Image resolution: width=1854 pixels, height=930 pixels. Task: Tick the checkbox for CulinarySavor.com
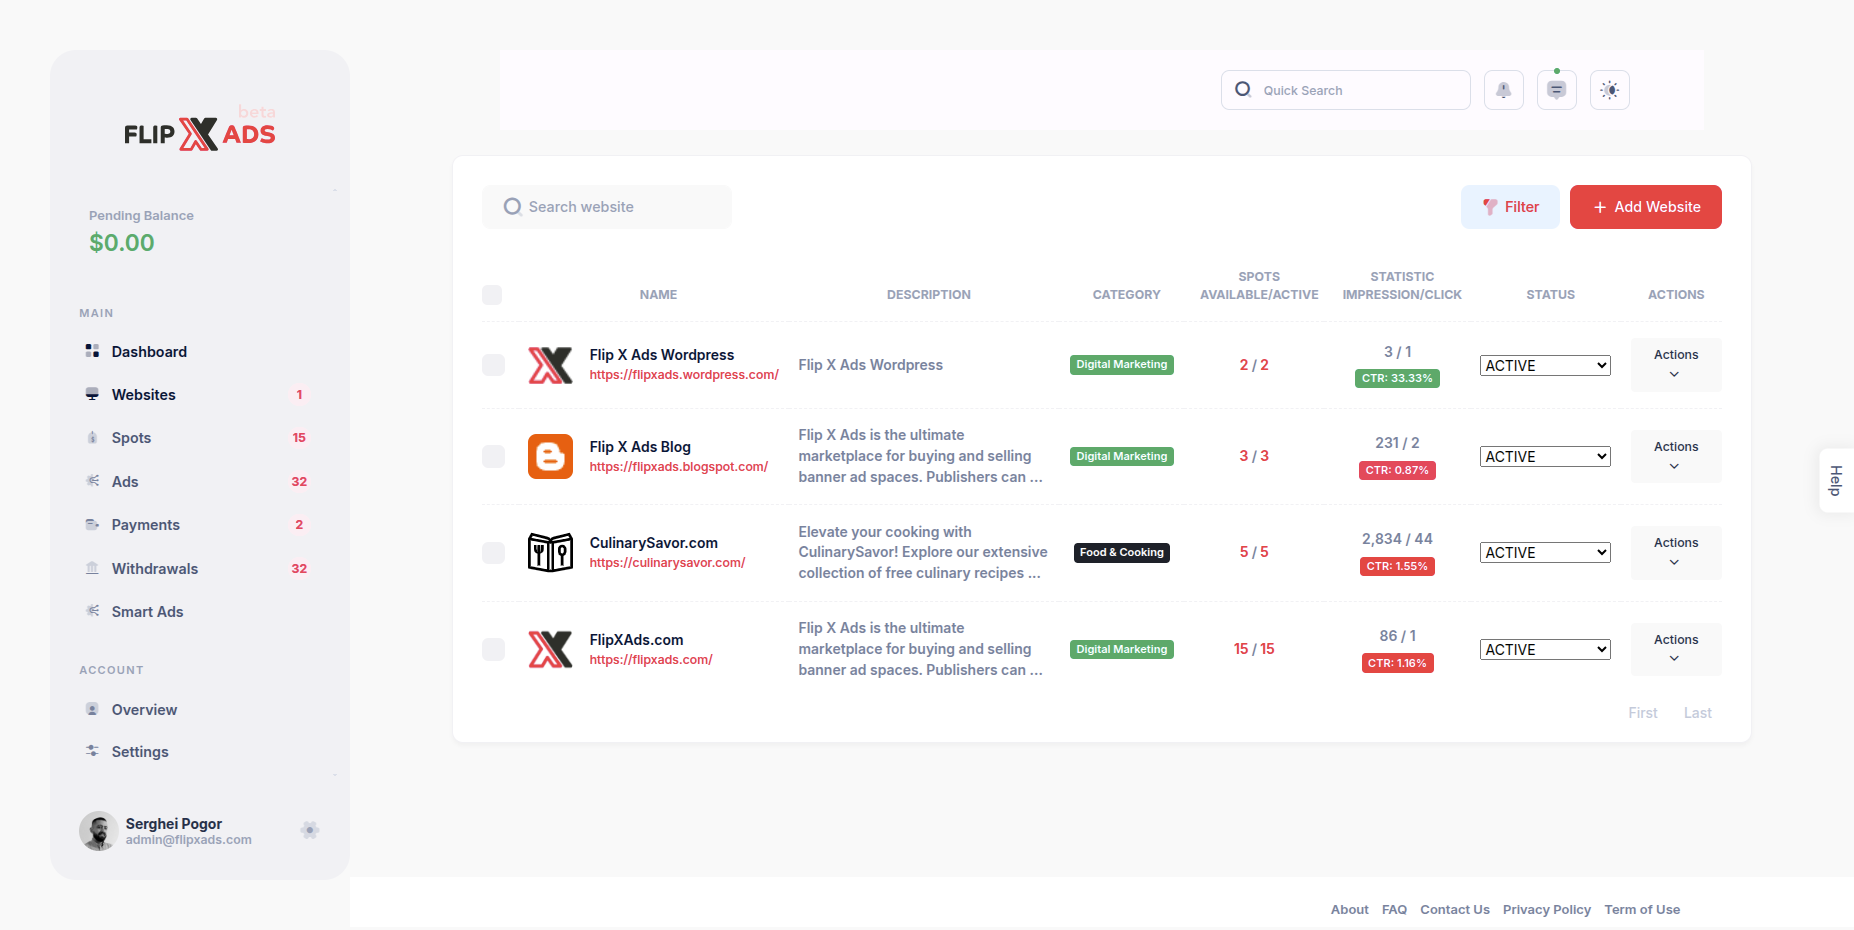[493, 552]
